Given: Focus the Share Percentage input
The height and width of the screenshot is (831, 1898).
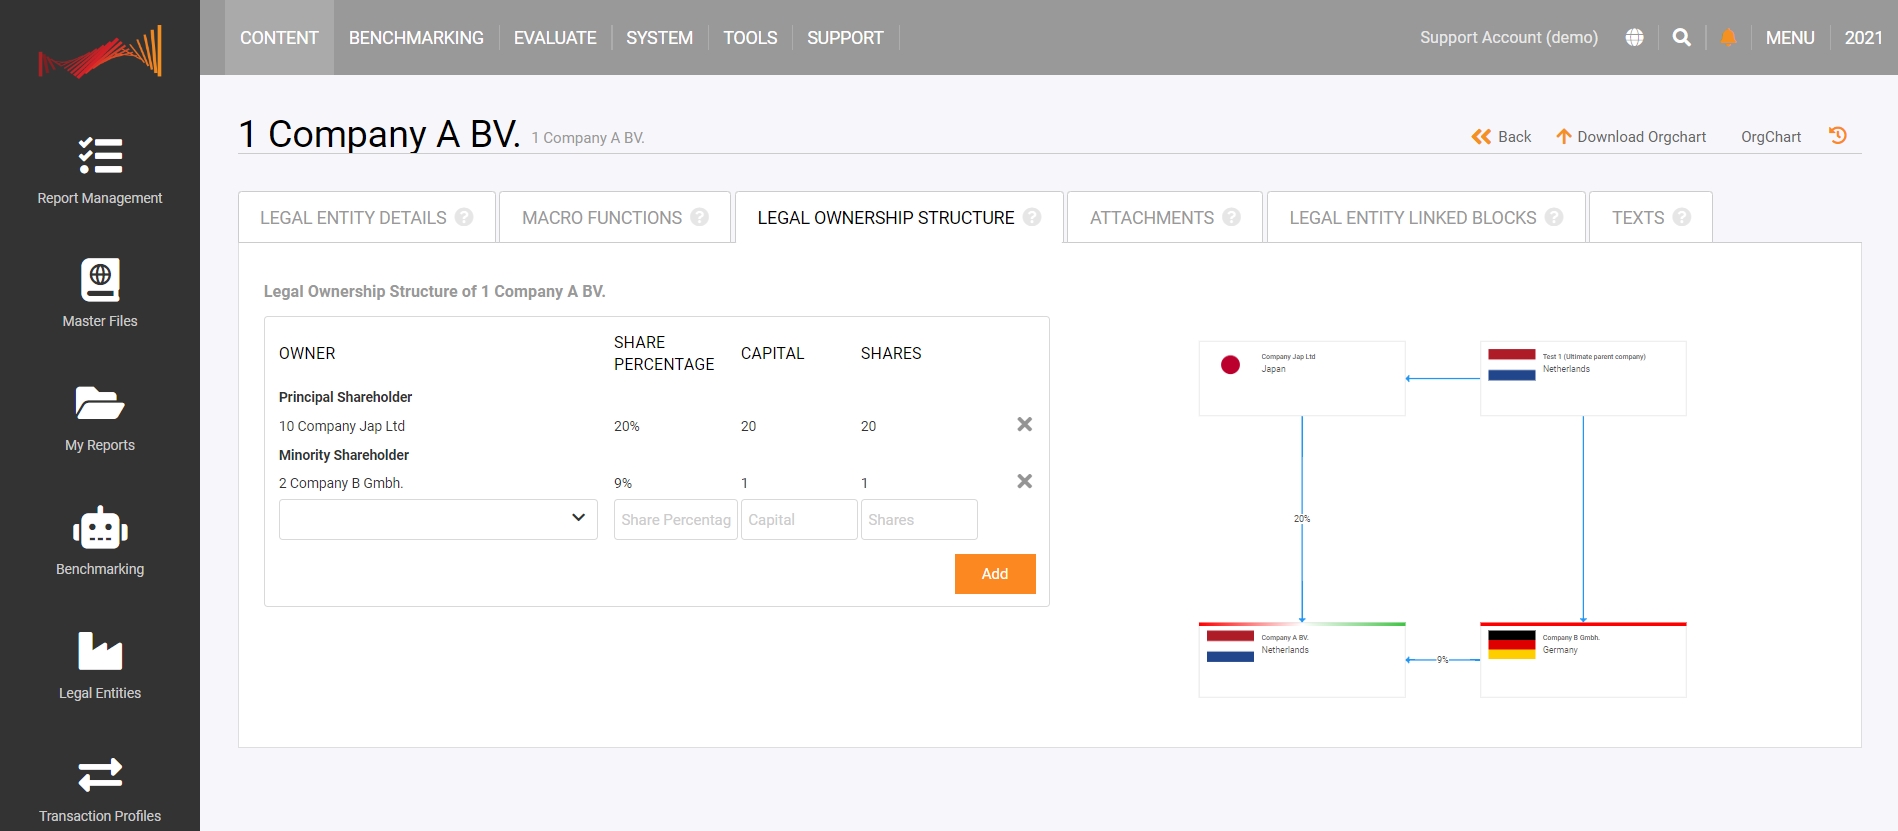Looking at the screenshot, I should pos(676,519).
